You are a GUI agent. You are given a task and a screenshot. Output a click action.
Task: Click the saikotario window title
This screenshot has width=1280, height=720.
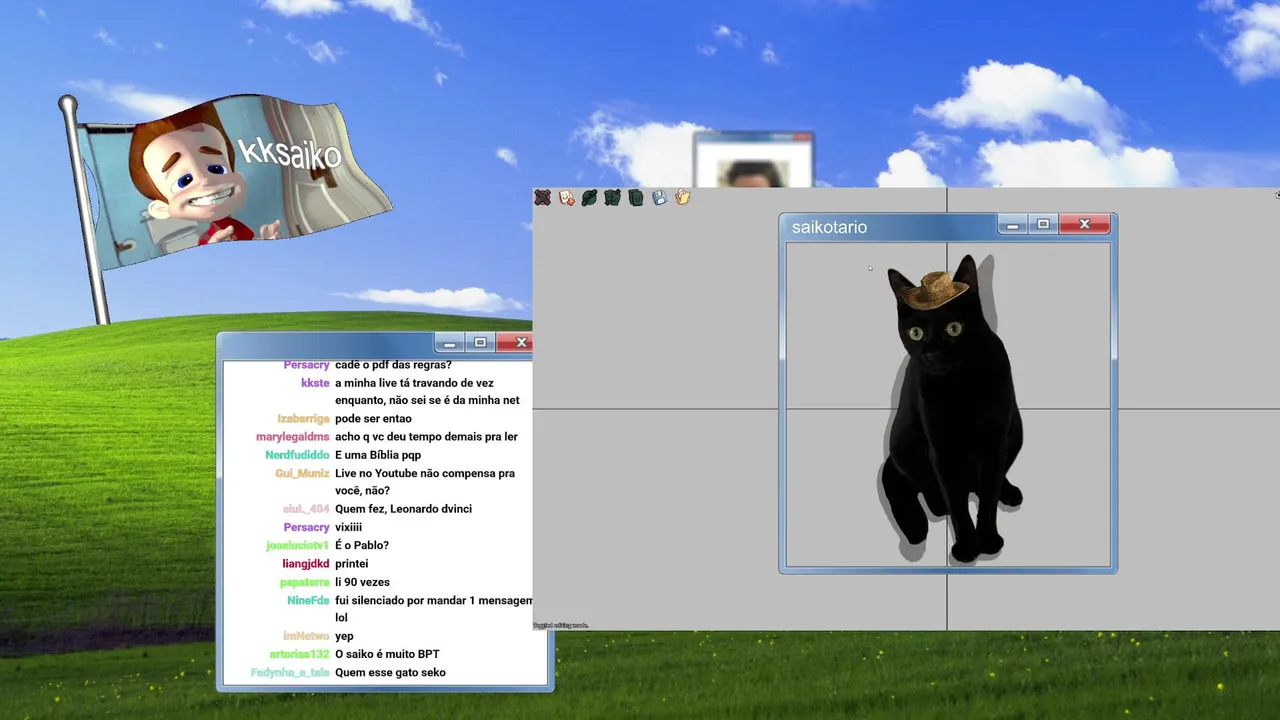pyautogui.click(x=829, y=227)
